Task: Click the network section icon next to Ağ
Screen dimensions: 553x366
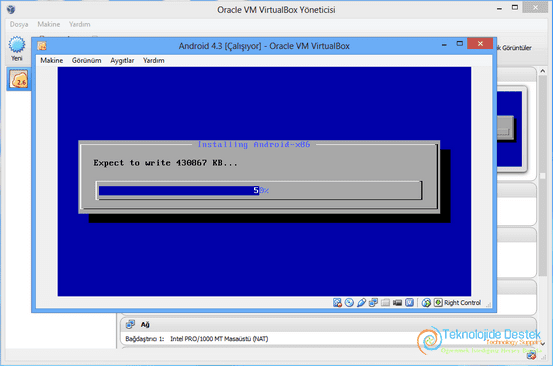Action: [x=130, y=324]
